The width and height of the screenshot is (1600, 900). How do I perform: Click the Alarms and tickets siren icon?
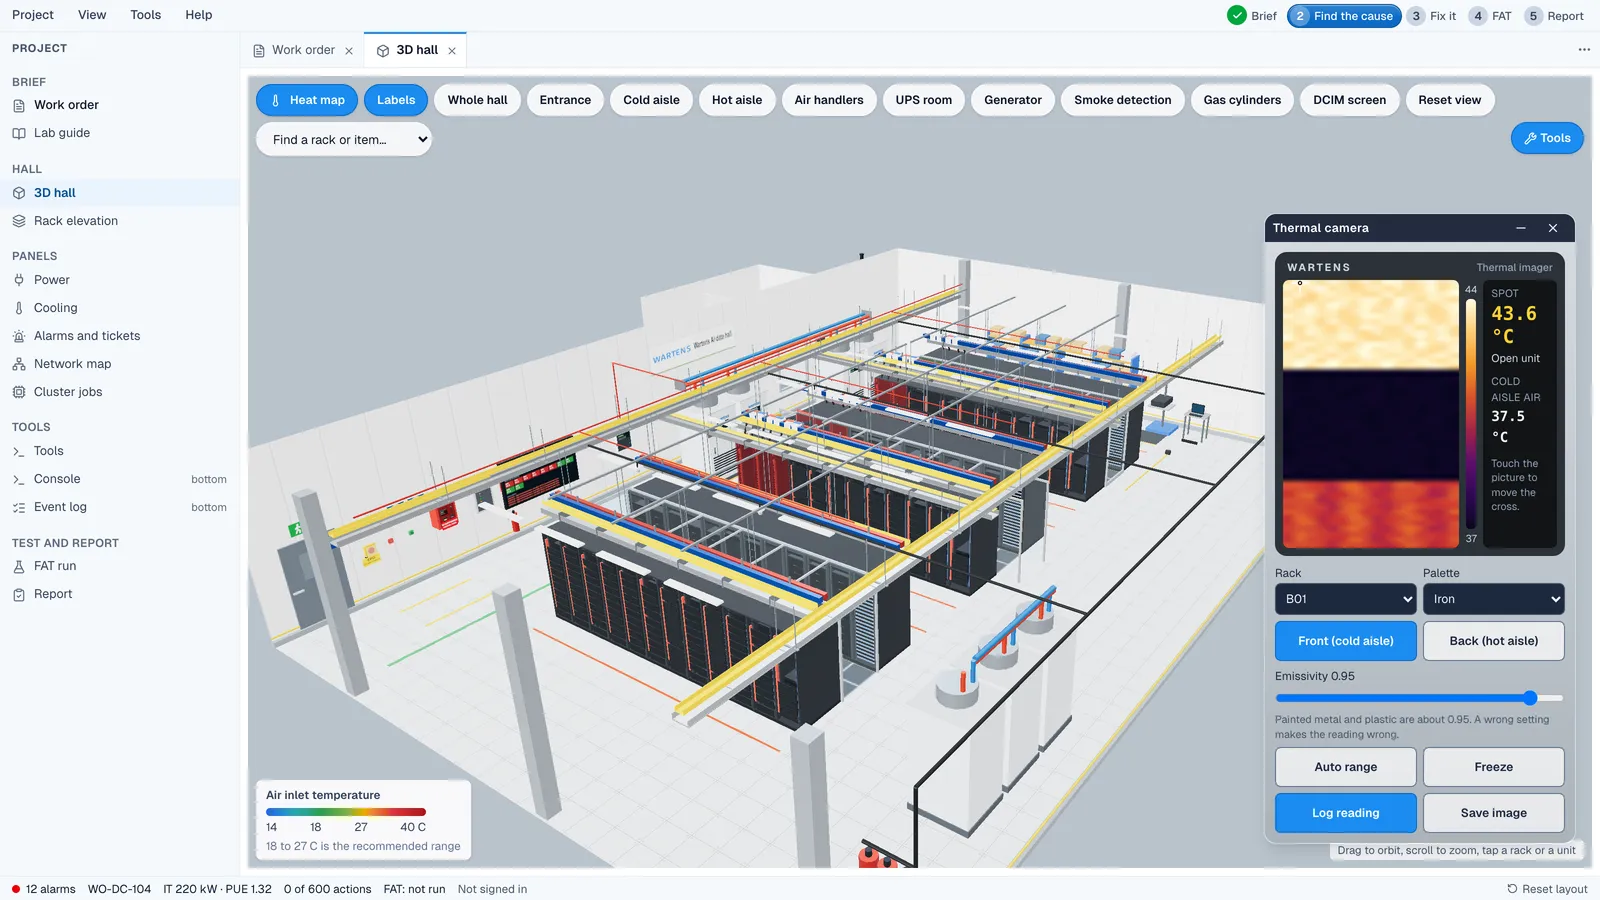(19, 336)
